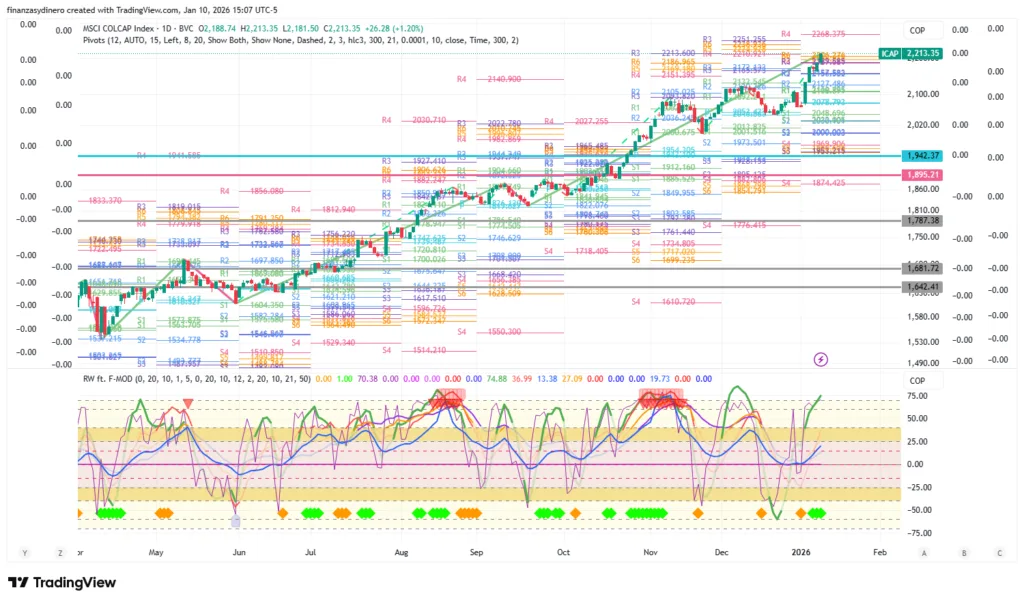1024x603 pixels.
Task: Click the Y scale label icon
Action: 23,552
